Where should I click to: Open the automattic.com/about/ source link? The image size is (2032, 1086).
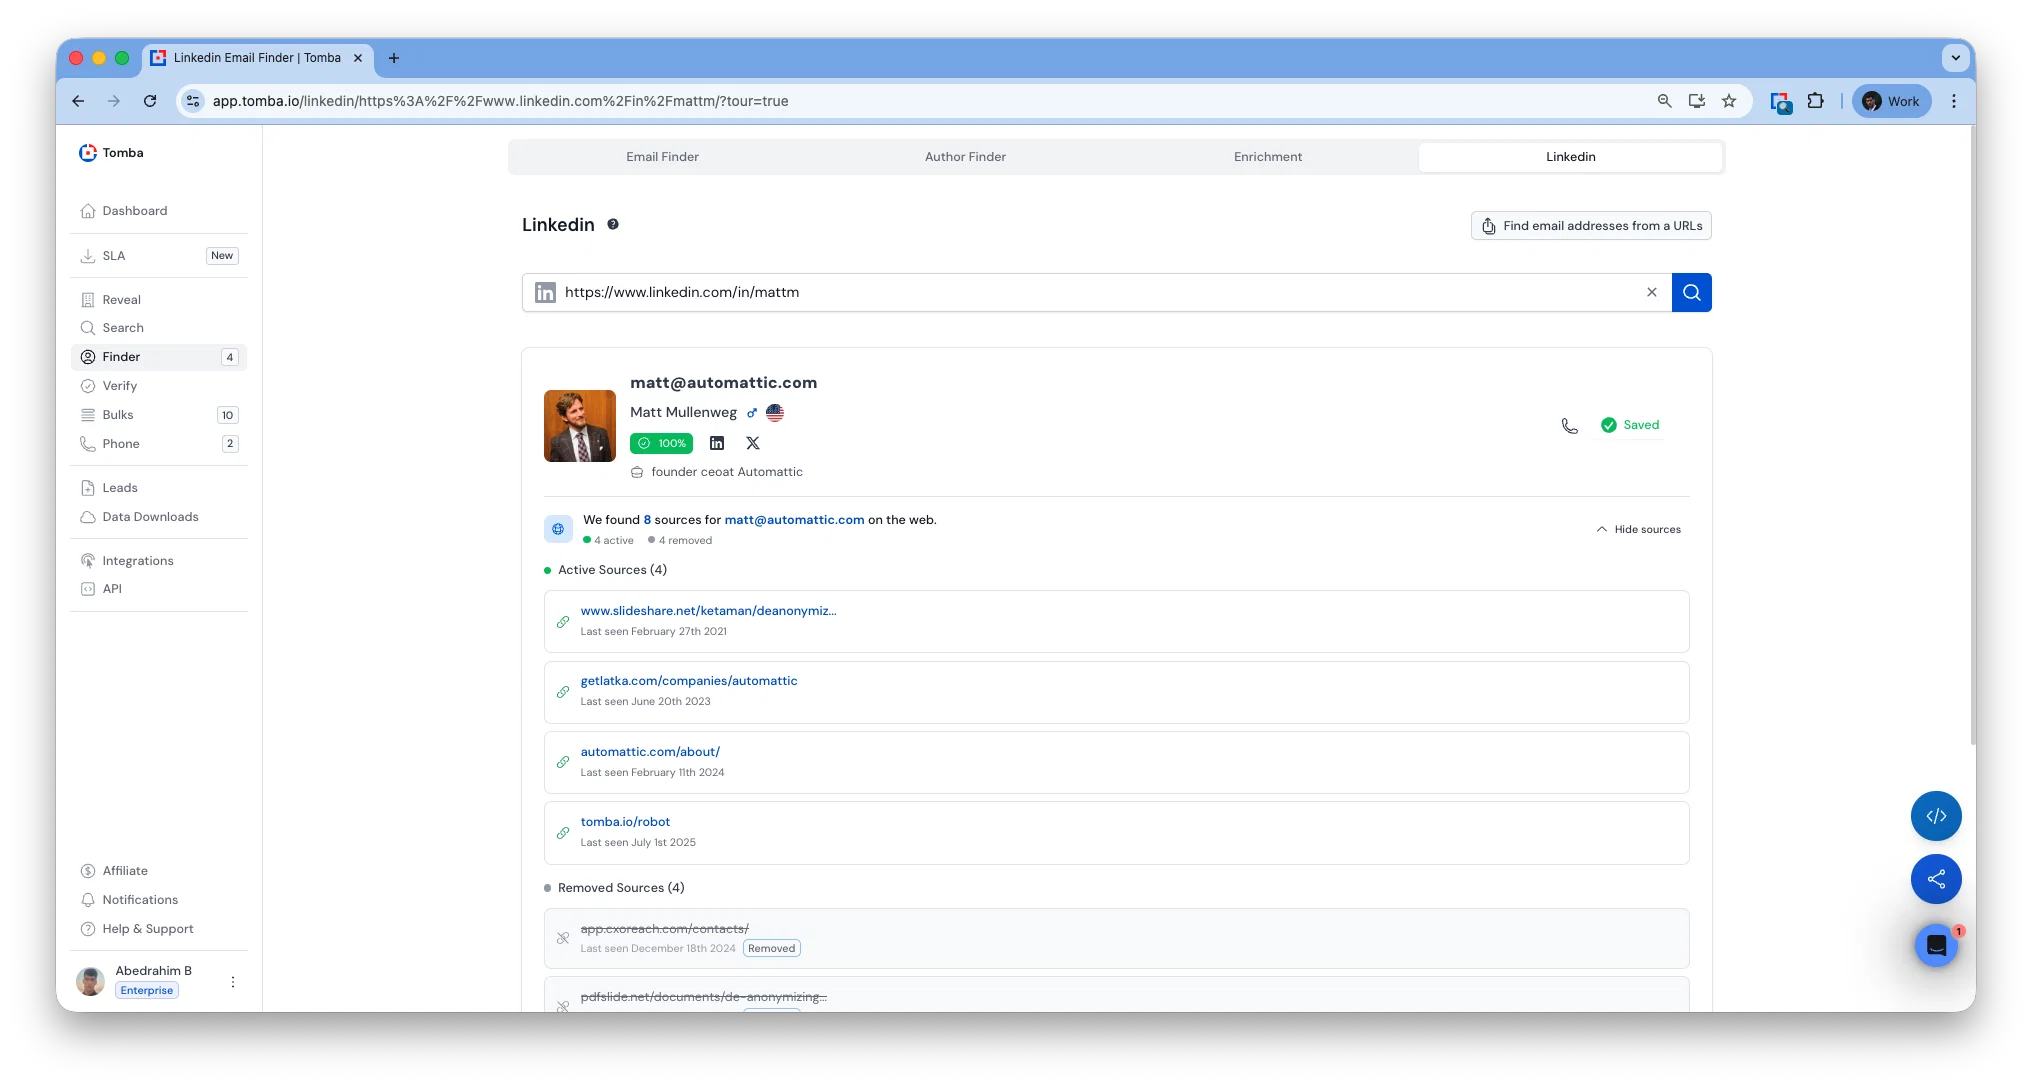650,752
